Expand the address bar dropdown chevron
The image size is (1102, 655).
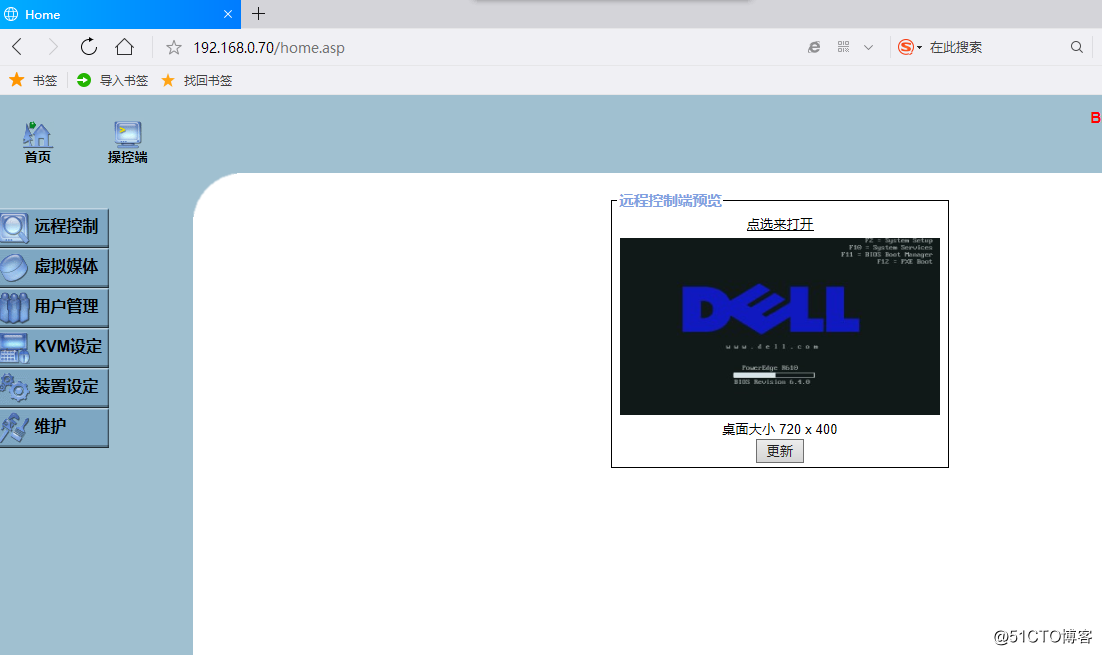click(x=869, y=47)
